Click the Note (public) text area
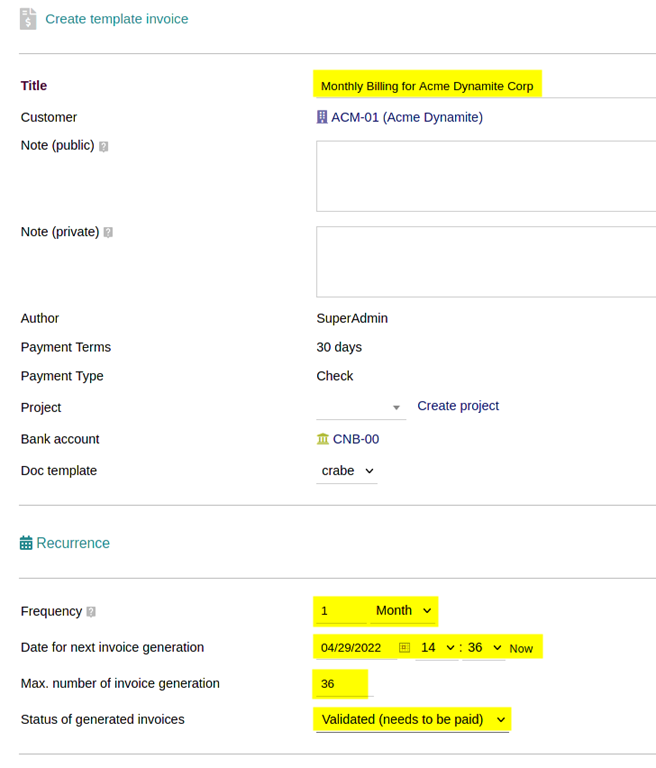Viewport: 656px width, 768px height. [x=486, y=176]
